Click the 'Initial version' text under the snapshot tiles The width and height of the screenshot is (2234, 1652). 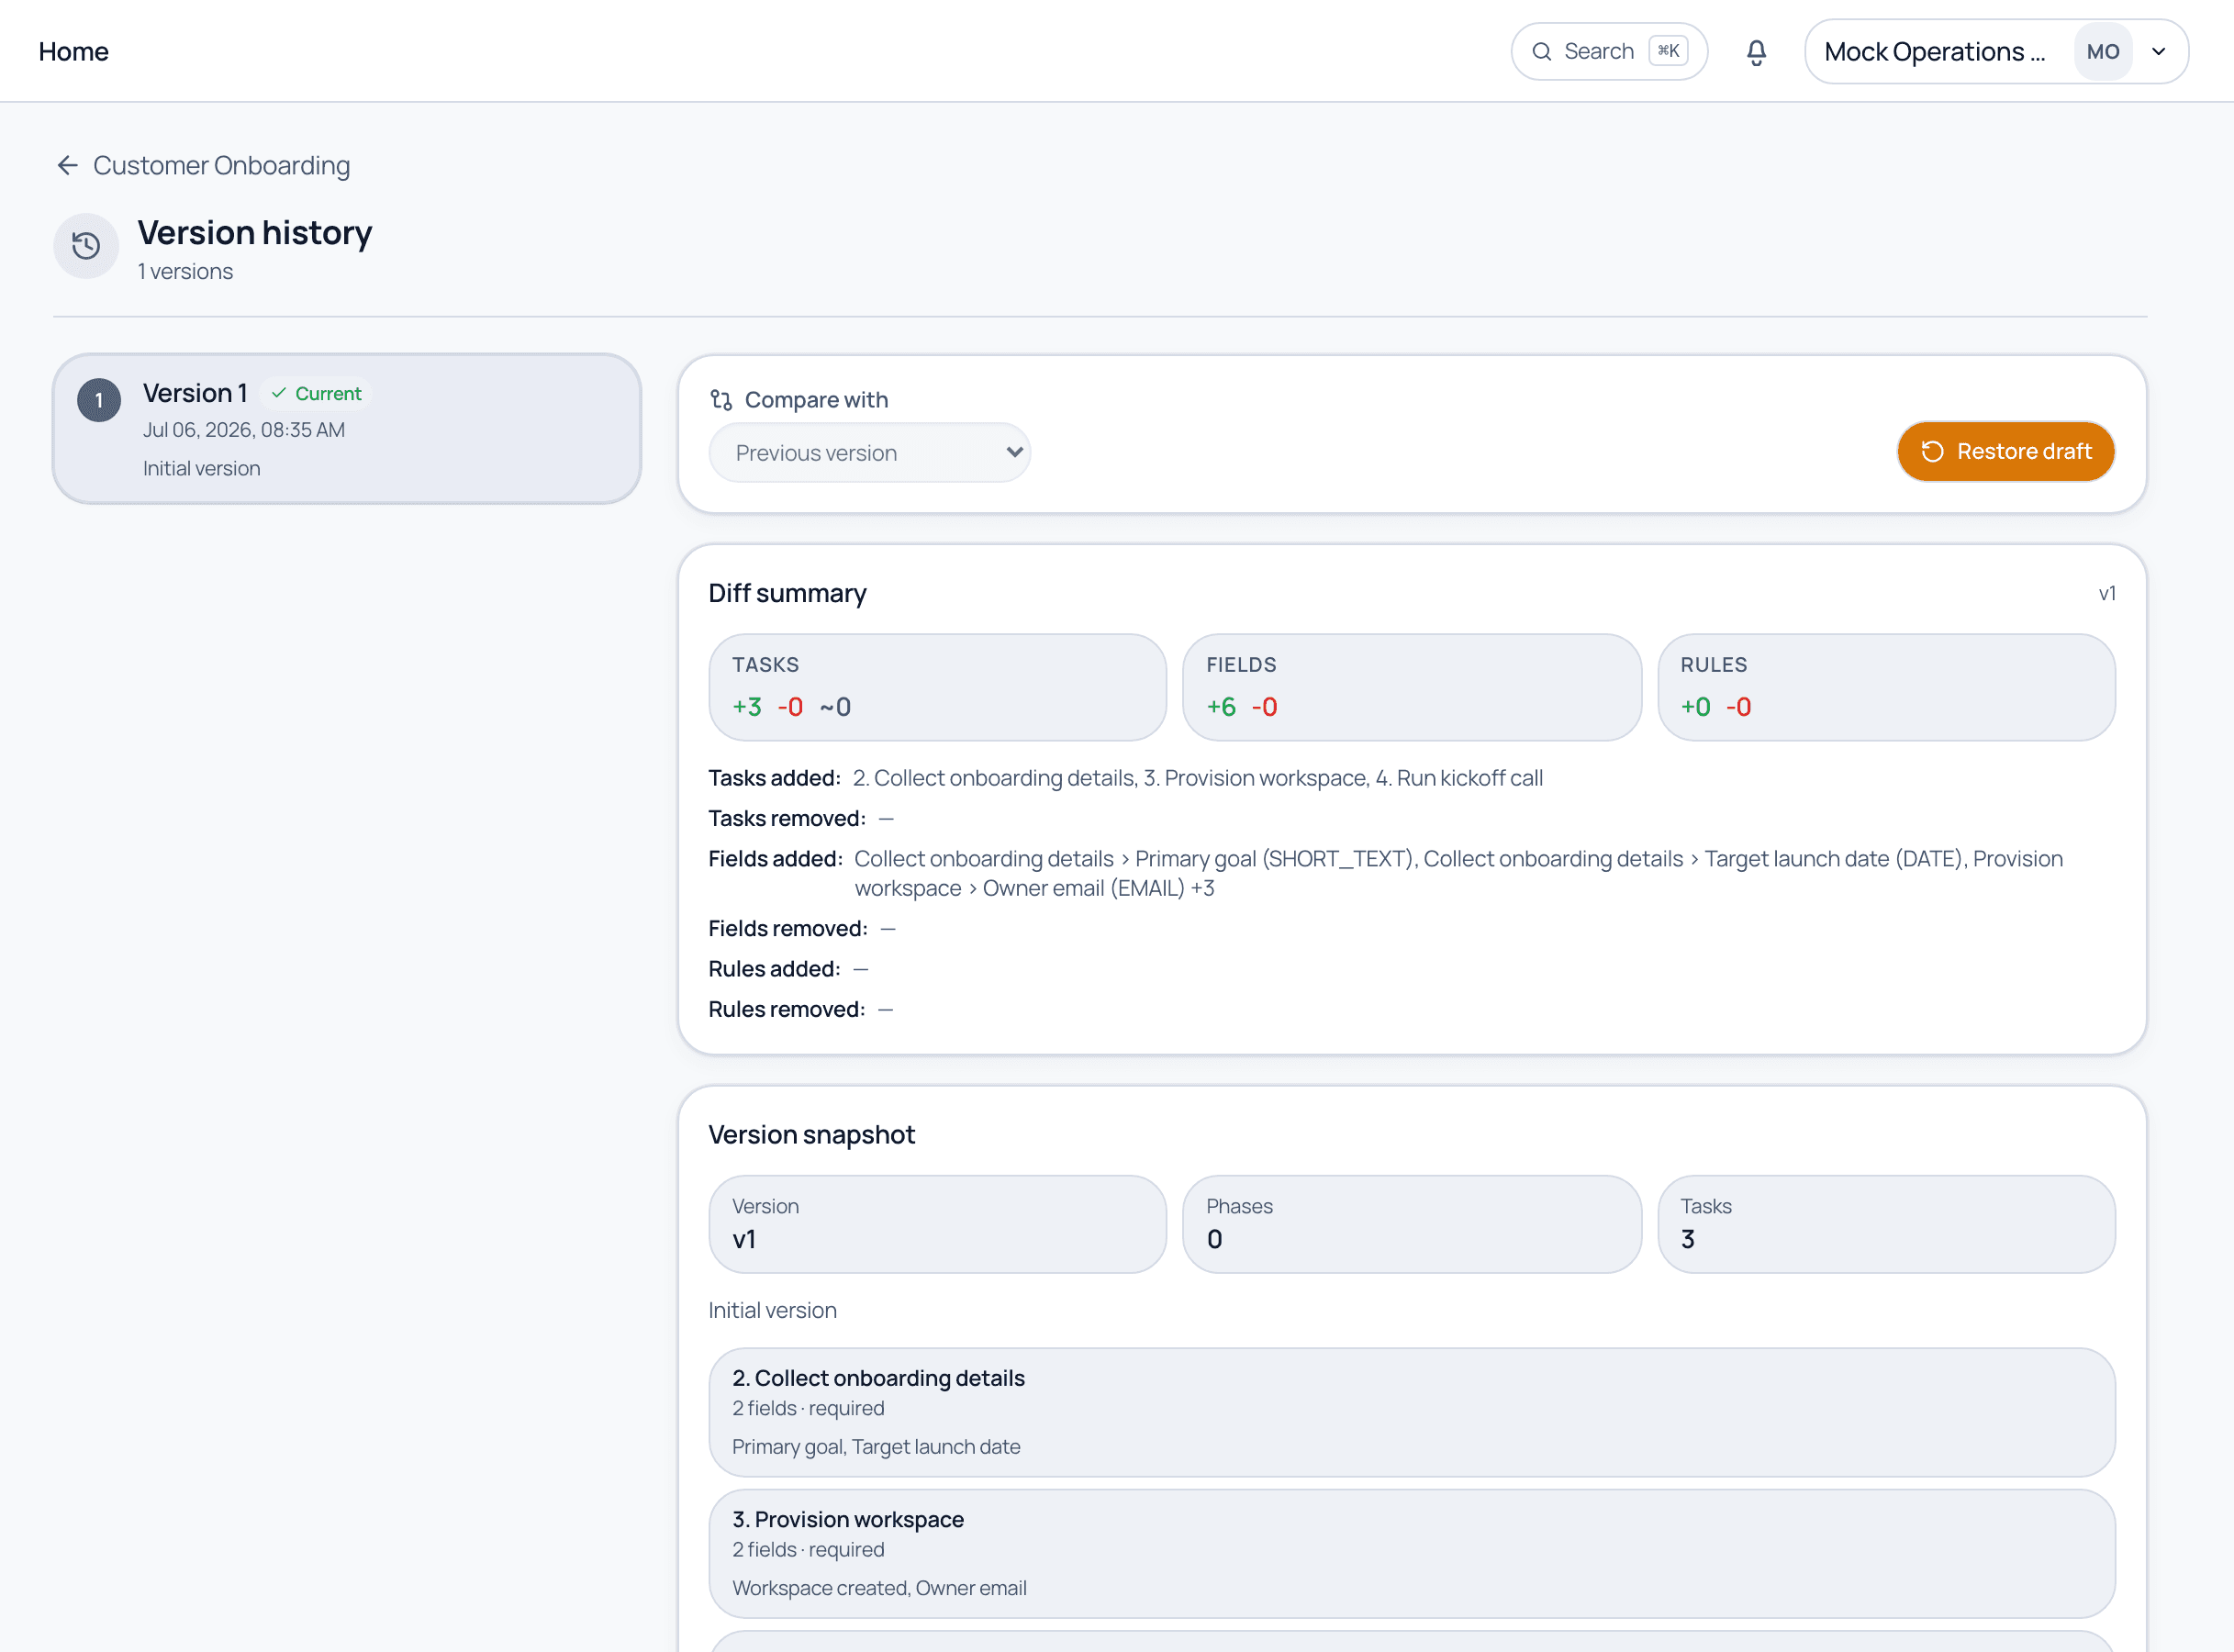(772, 1311)
